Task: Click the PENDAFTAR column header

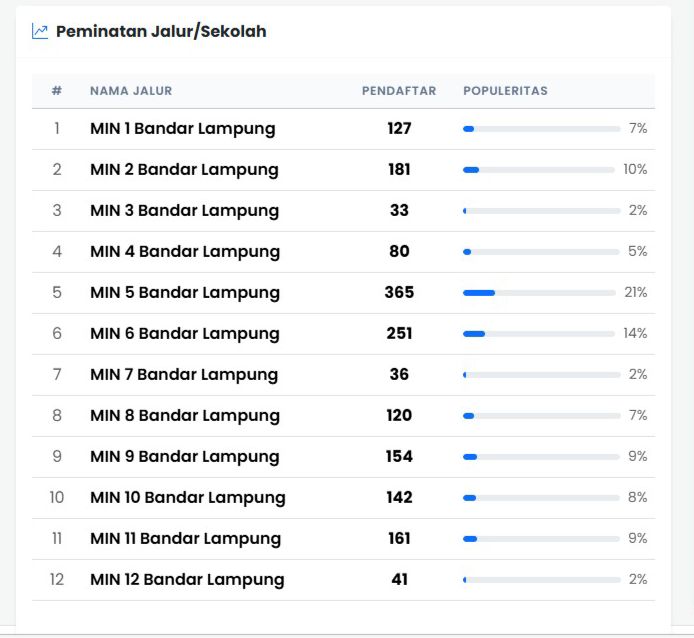Action: pyautogui.click(x=399, y=91)
